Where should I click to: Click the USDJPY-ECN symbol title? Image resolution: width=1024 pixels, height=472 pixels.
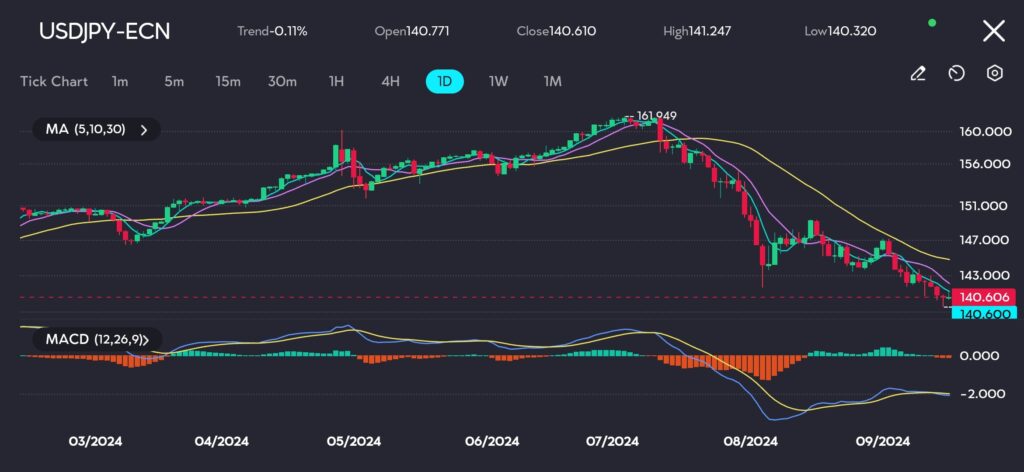pos(105,31)
